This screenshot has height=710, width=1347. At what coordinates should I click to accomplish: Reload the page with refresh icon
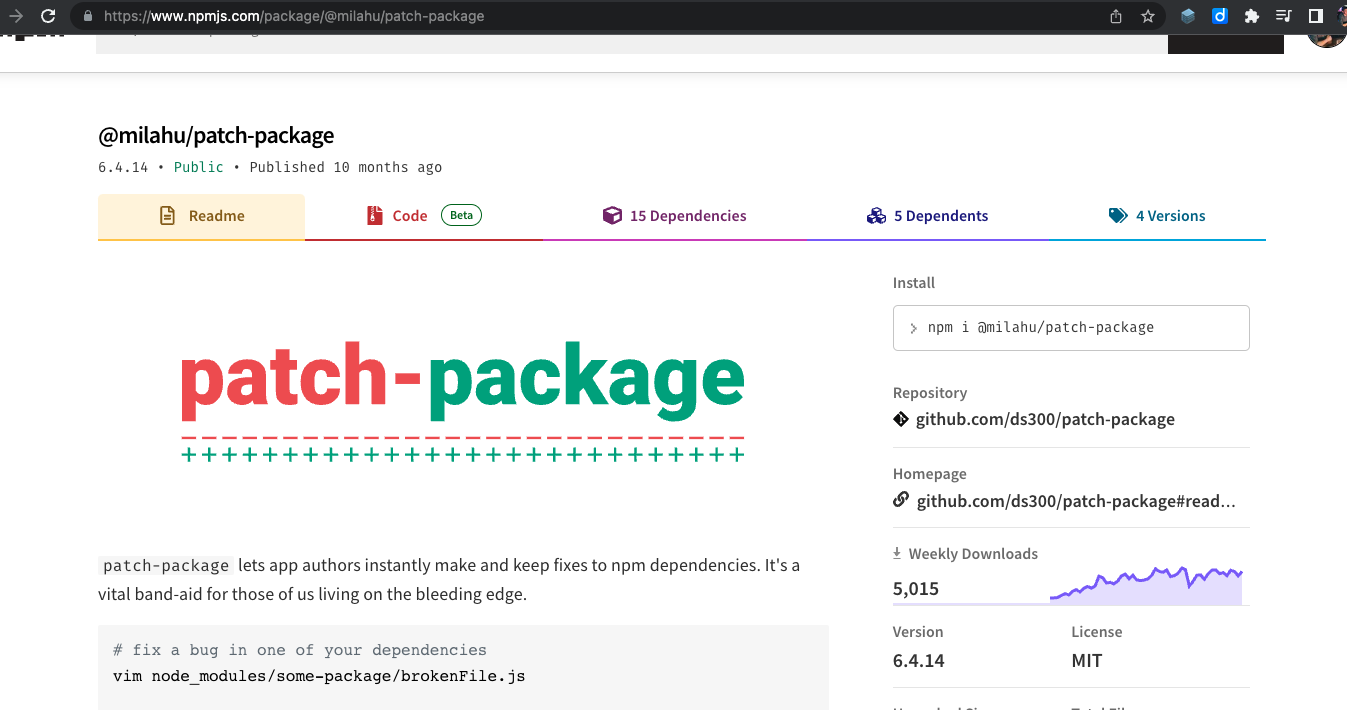point(48,16)
